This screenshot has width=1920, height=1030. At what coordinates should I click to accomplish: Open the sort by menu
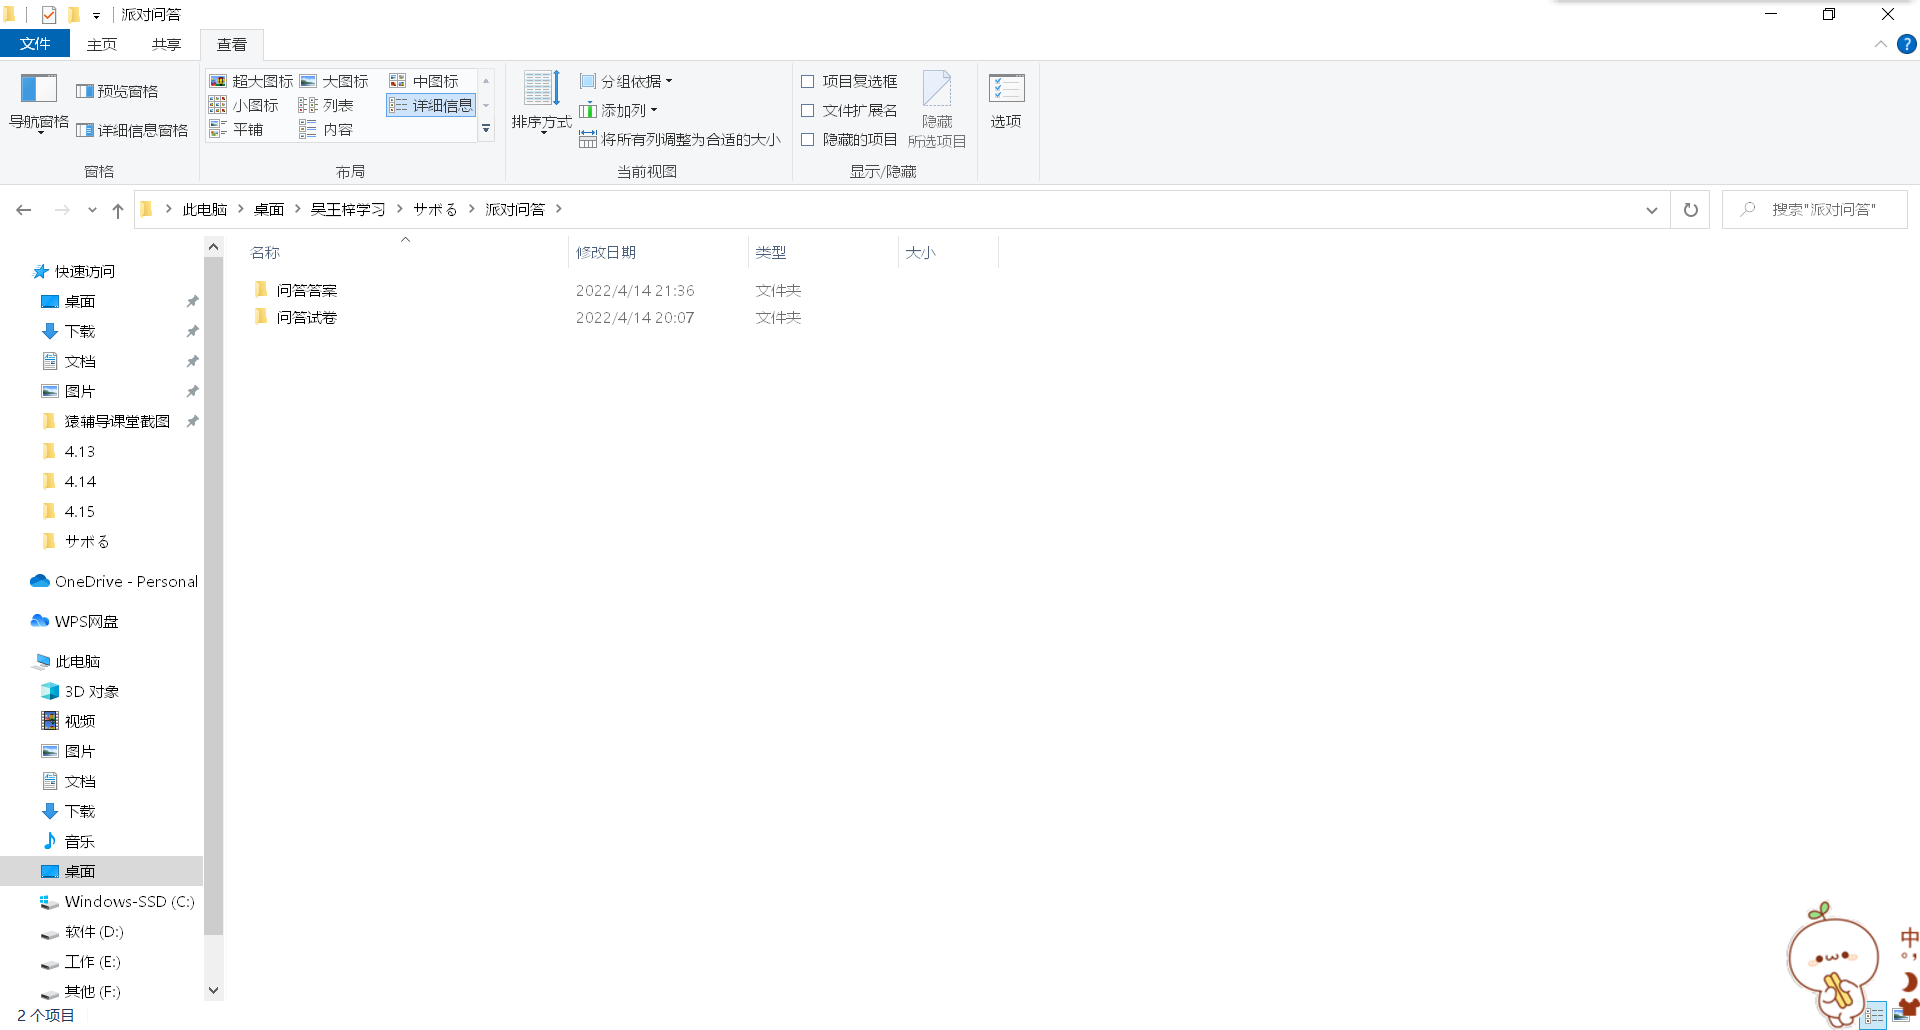pos(541,100)
